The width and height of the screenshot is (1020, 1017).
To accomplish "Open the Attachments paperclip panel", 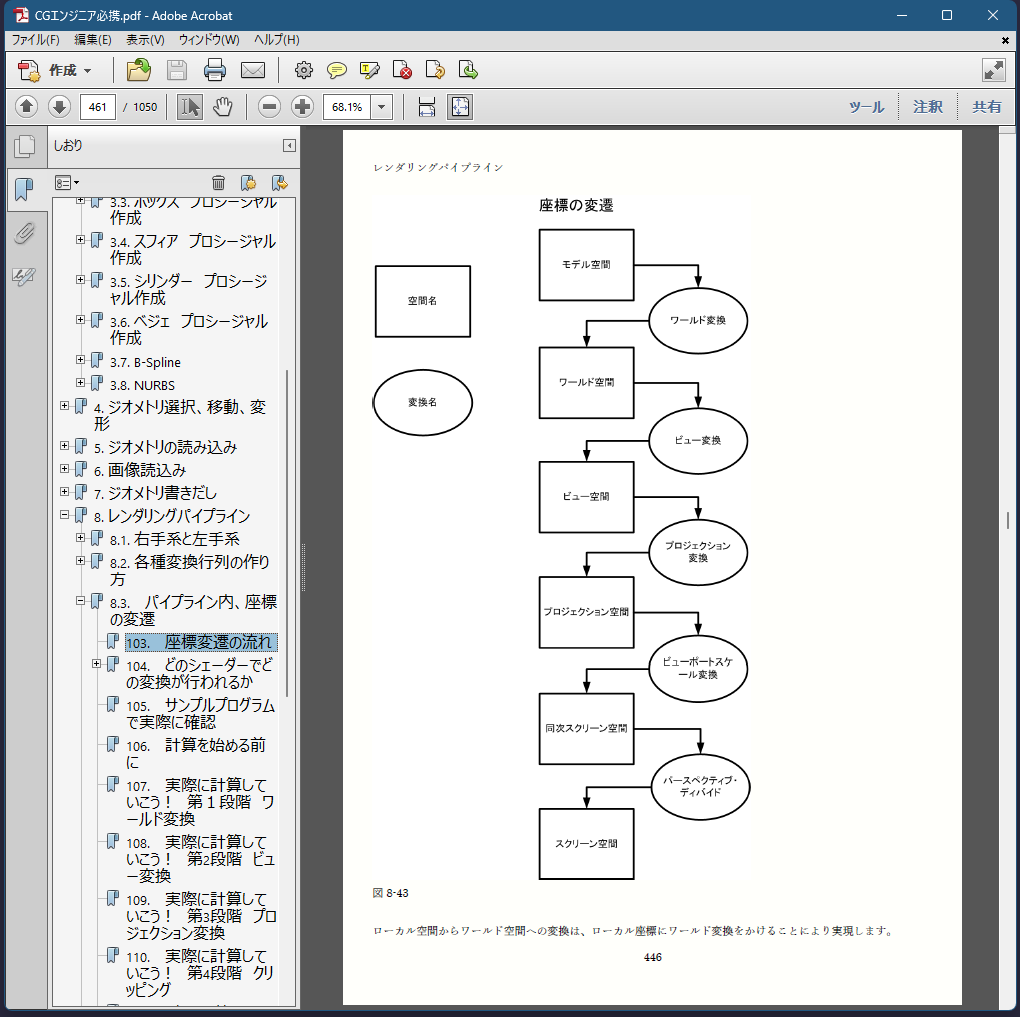I will pyautogui.click(x=24, y=234).
